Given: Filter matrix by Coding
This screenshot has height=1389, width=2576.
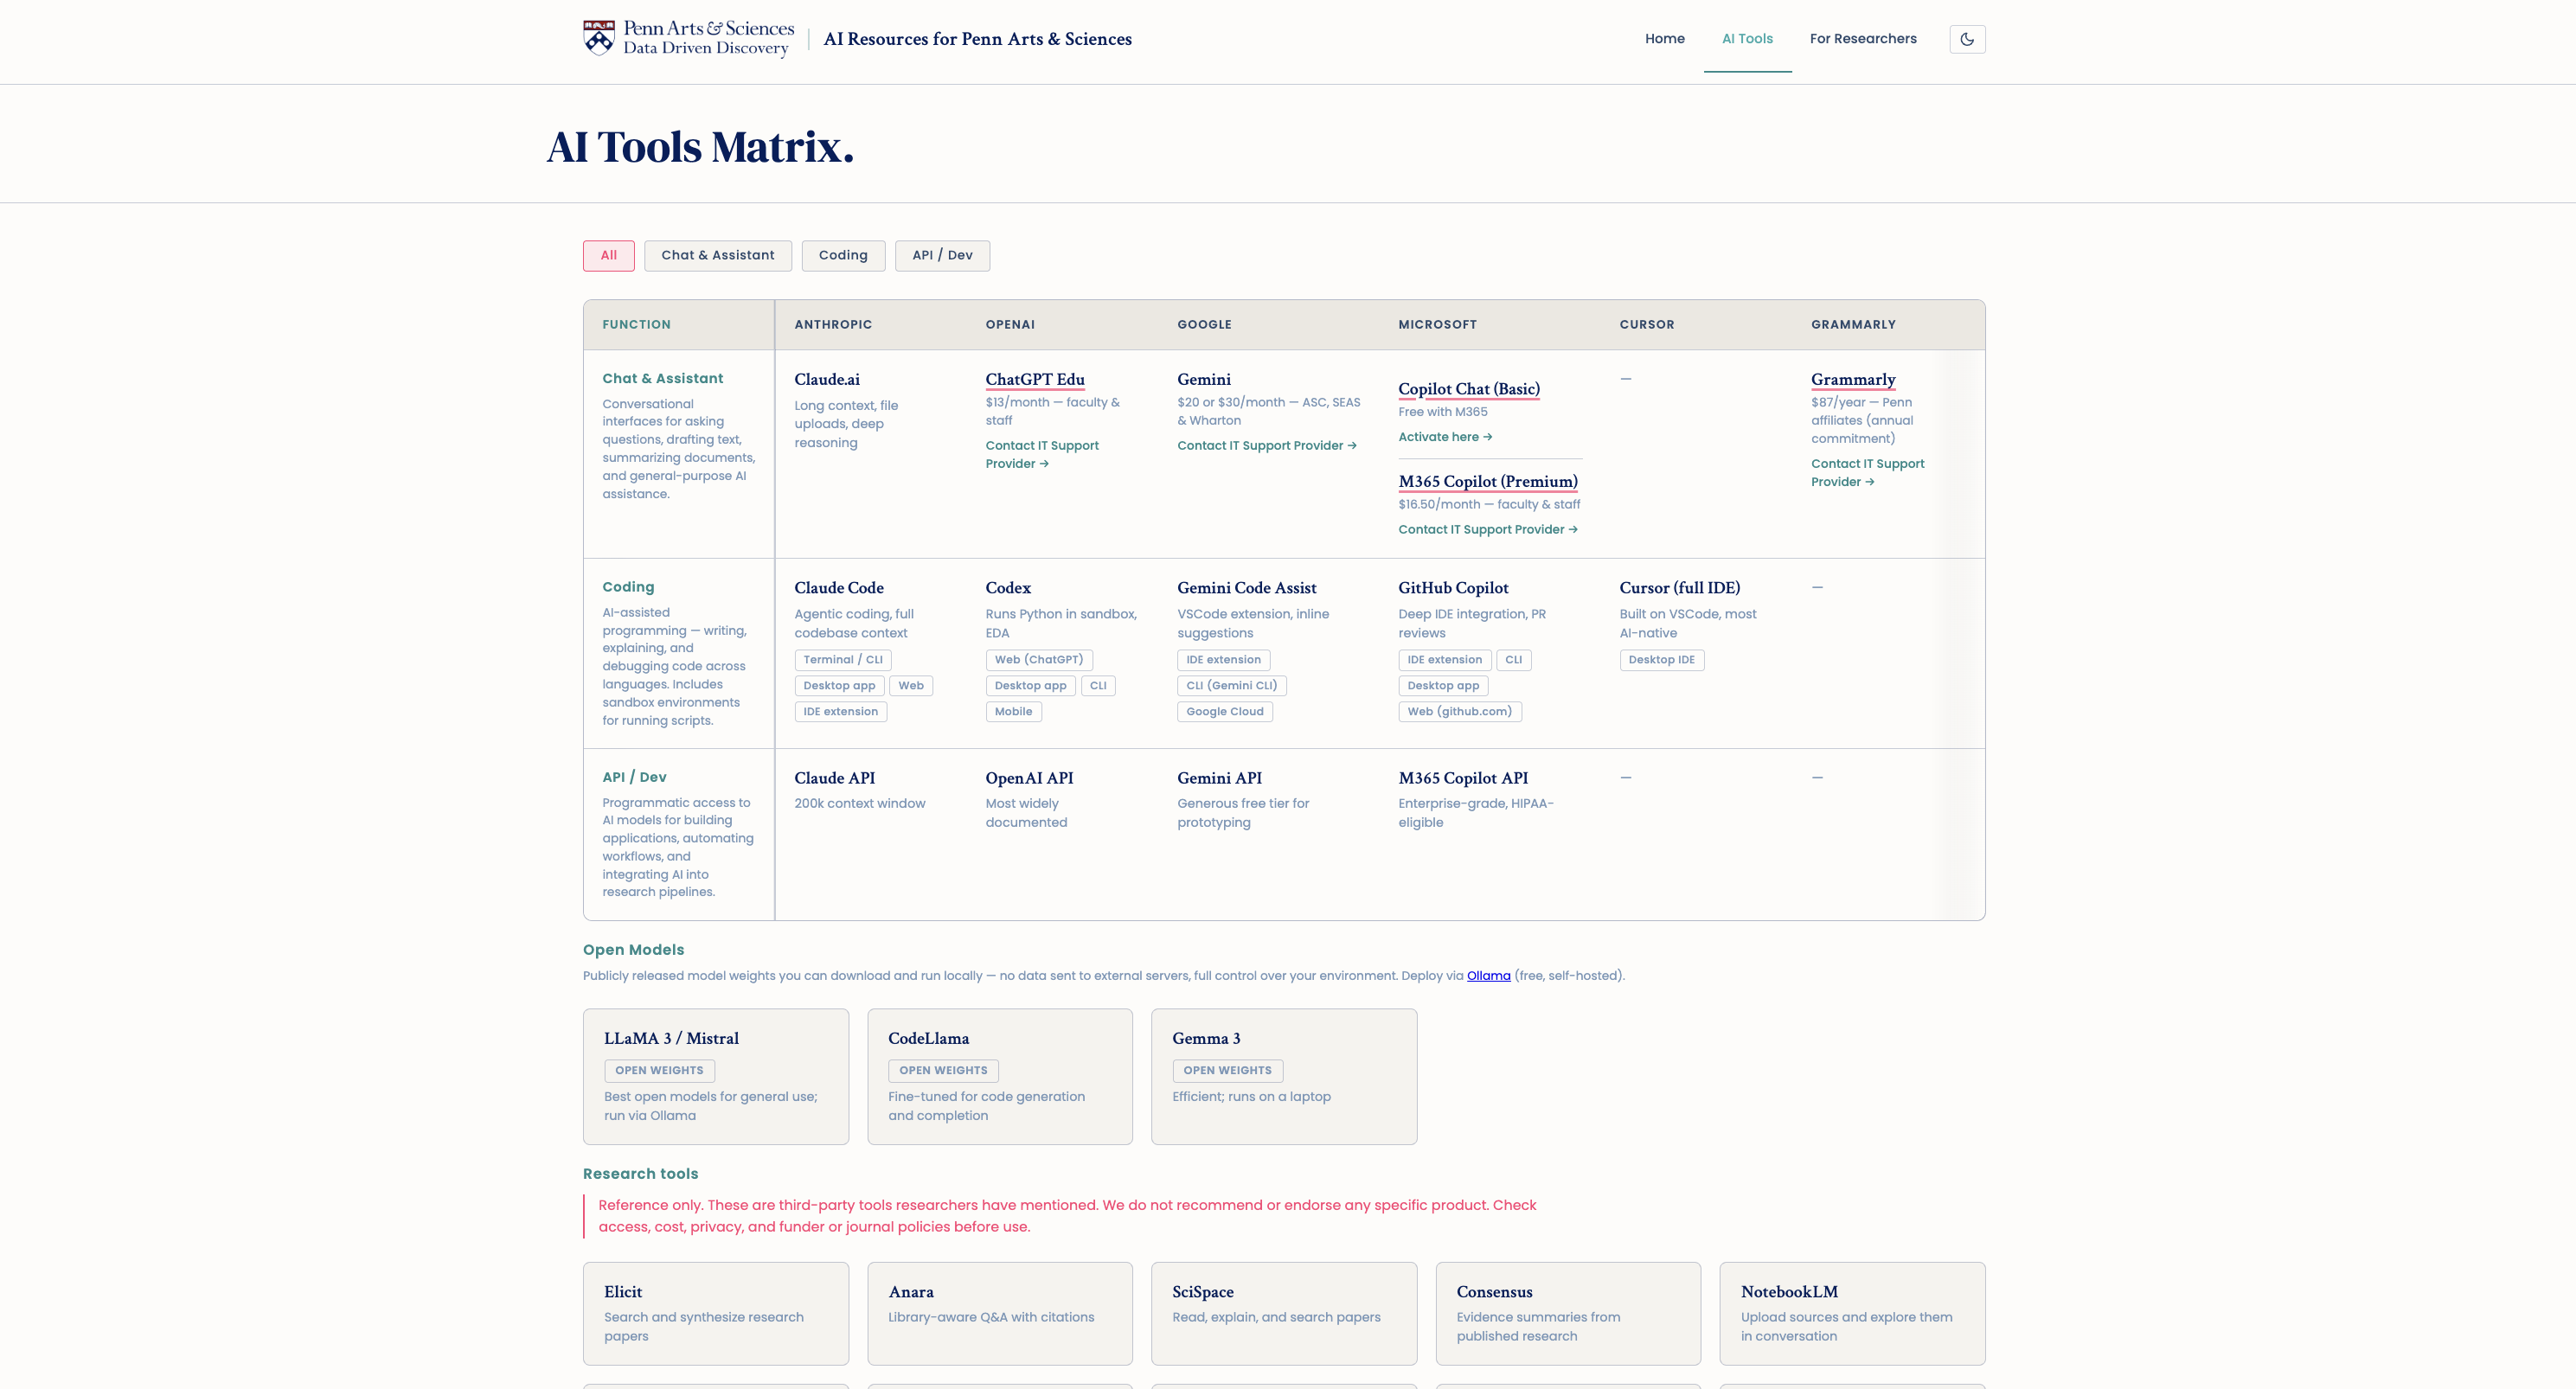Looking at the screenshot, I should click(x=843, y=255).
